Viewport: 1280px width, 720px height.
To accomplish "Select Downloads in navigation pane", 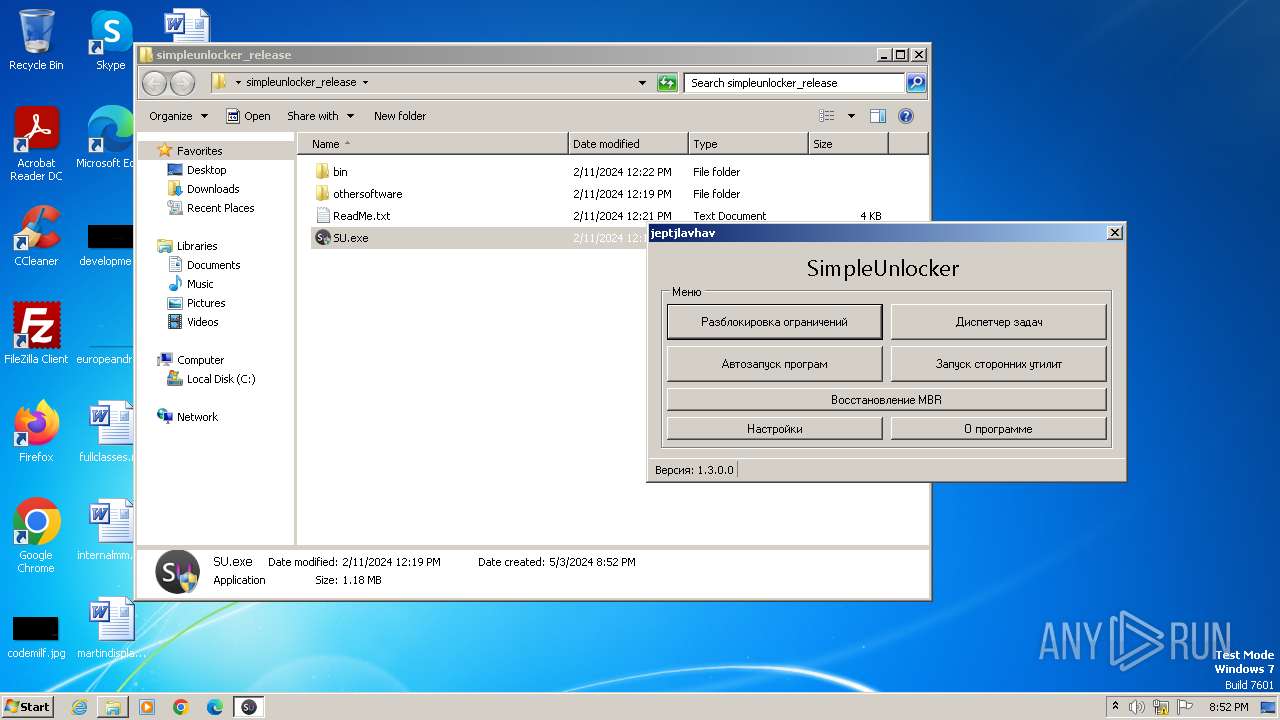I will [x=213, y=189].
